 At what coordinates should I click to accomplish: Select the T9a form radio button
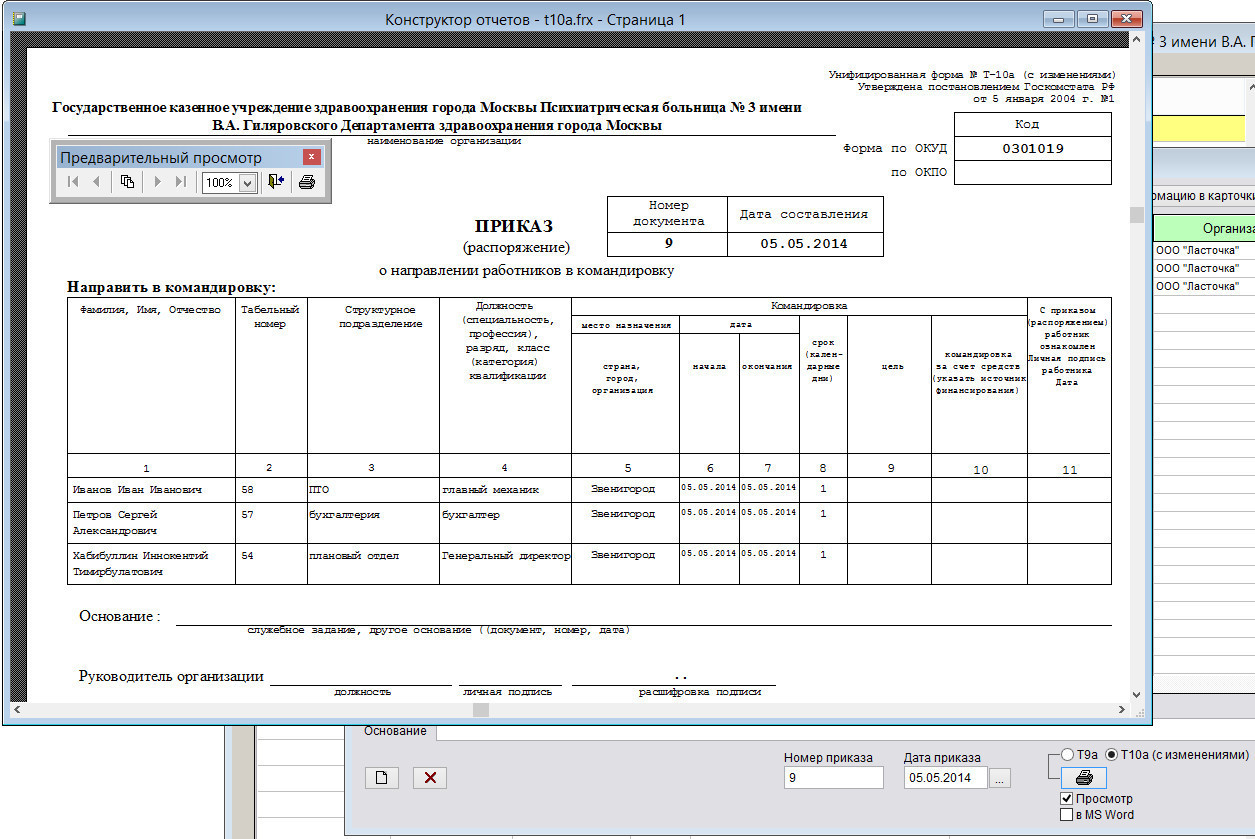click(1067, 755)
